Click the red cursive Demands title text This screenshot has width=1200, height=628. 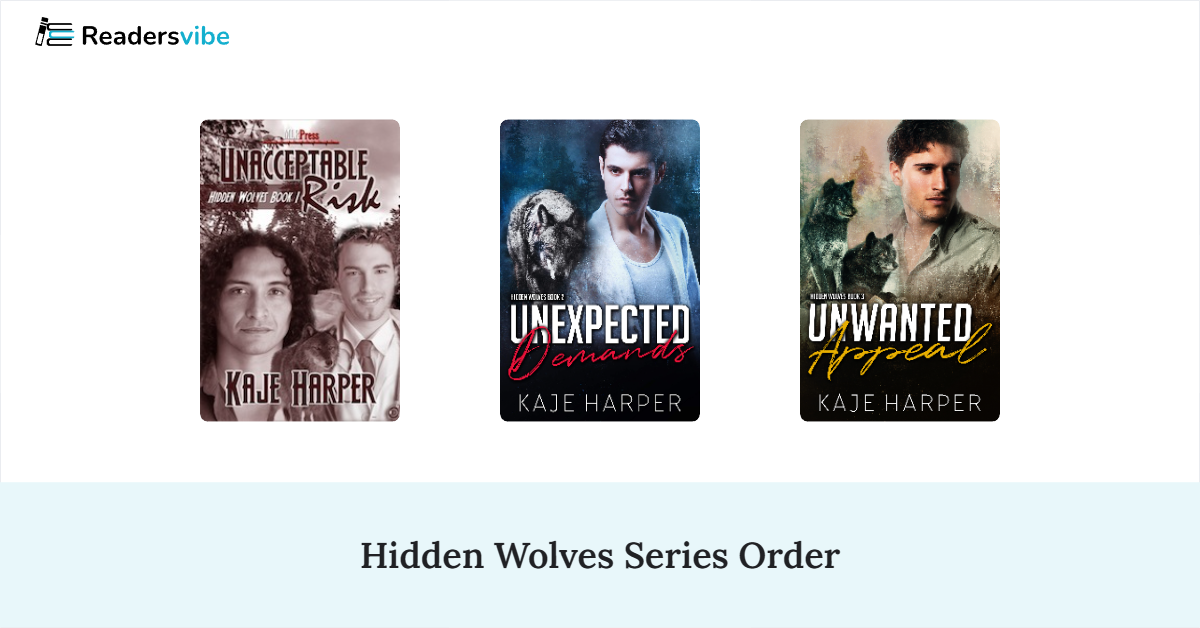click(598, 356)
